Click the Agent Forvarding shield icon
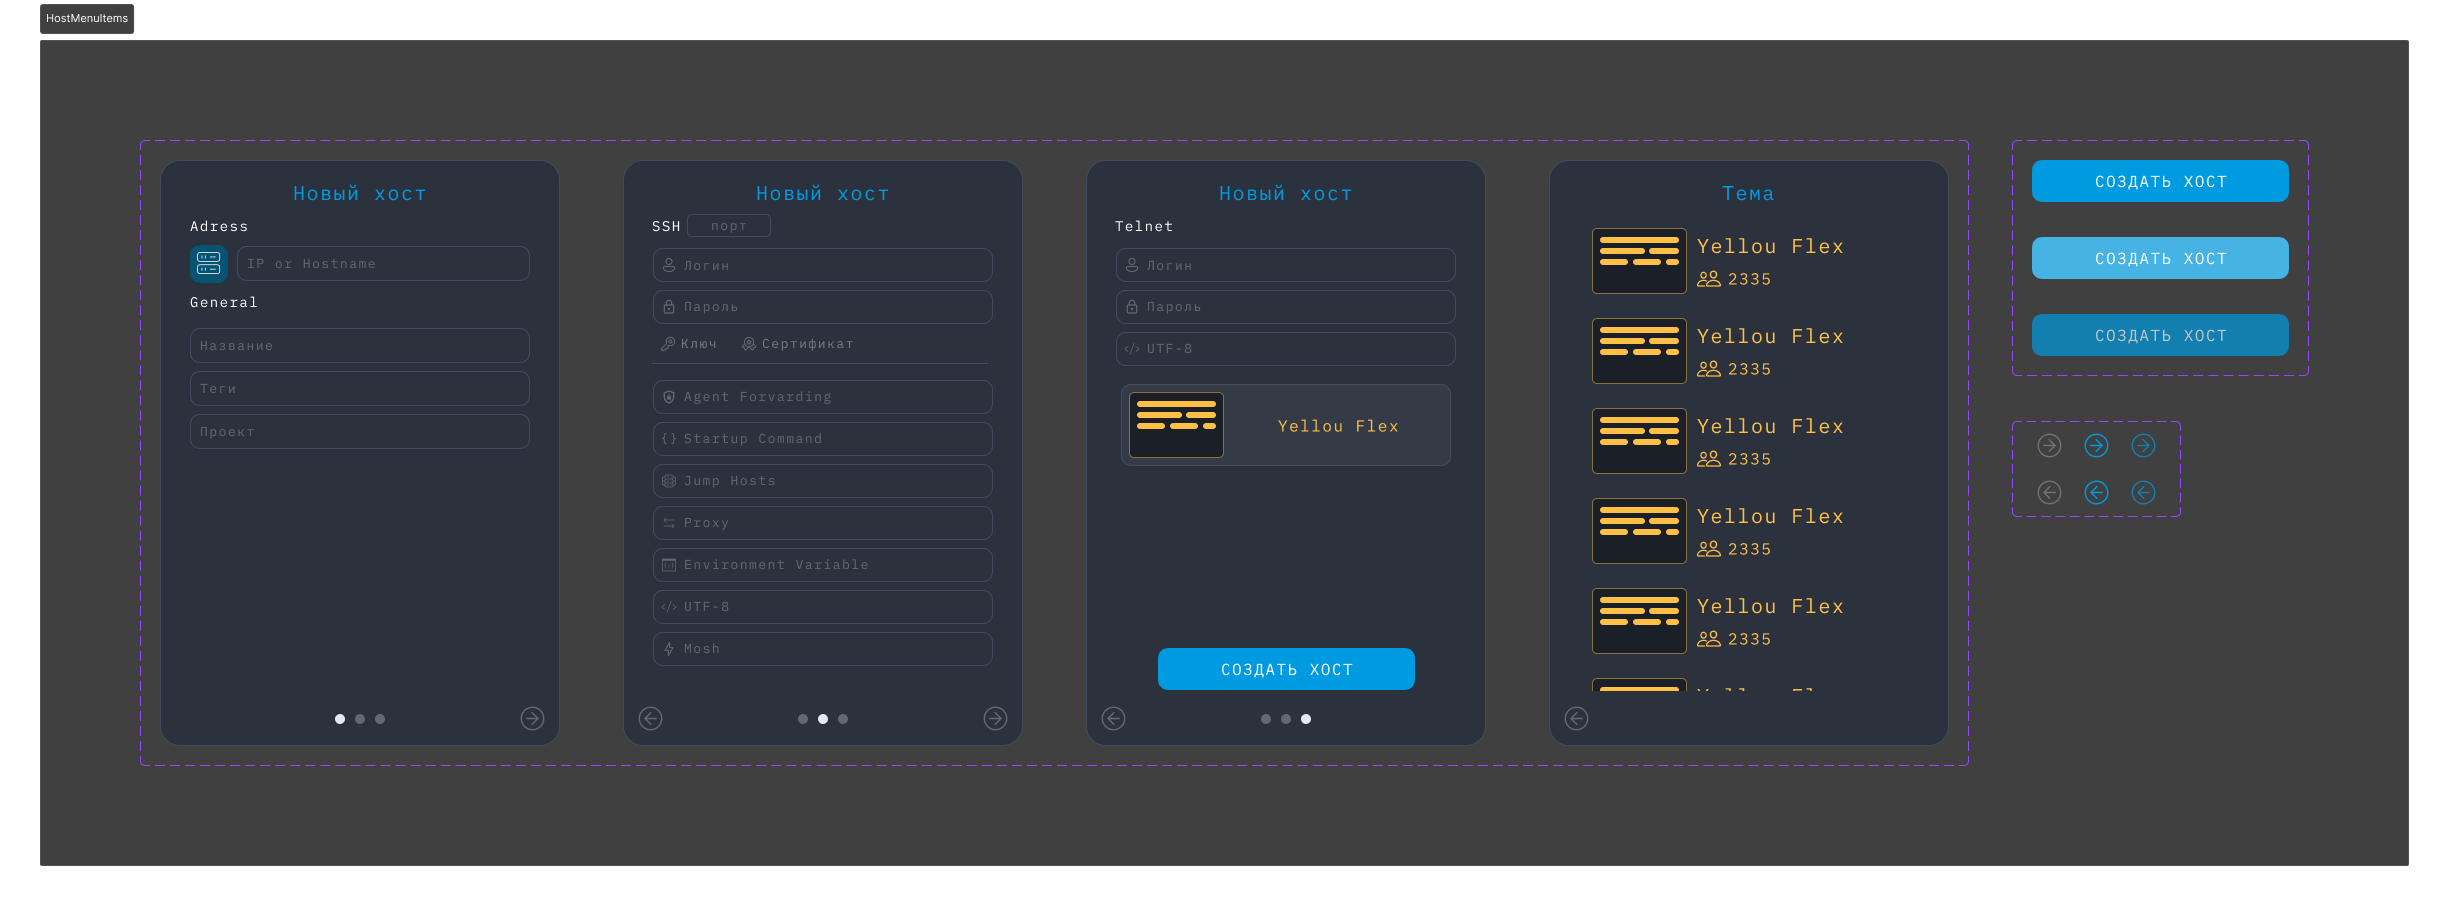 tap(668, 396)
